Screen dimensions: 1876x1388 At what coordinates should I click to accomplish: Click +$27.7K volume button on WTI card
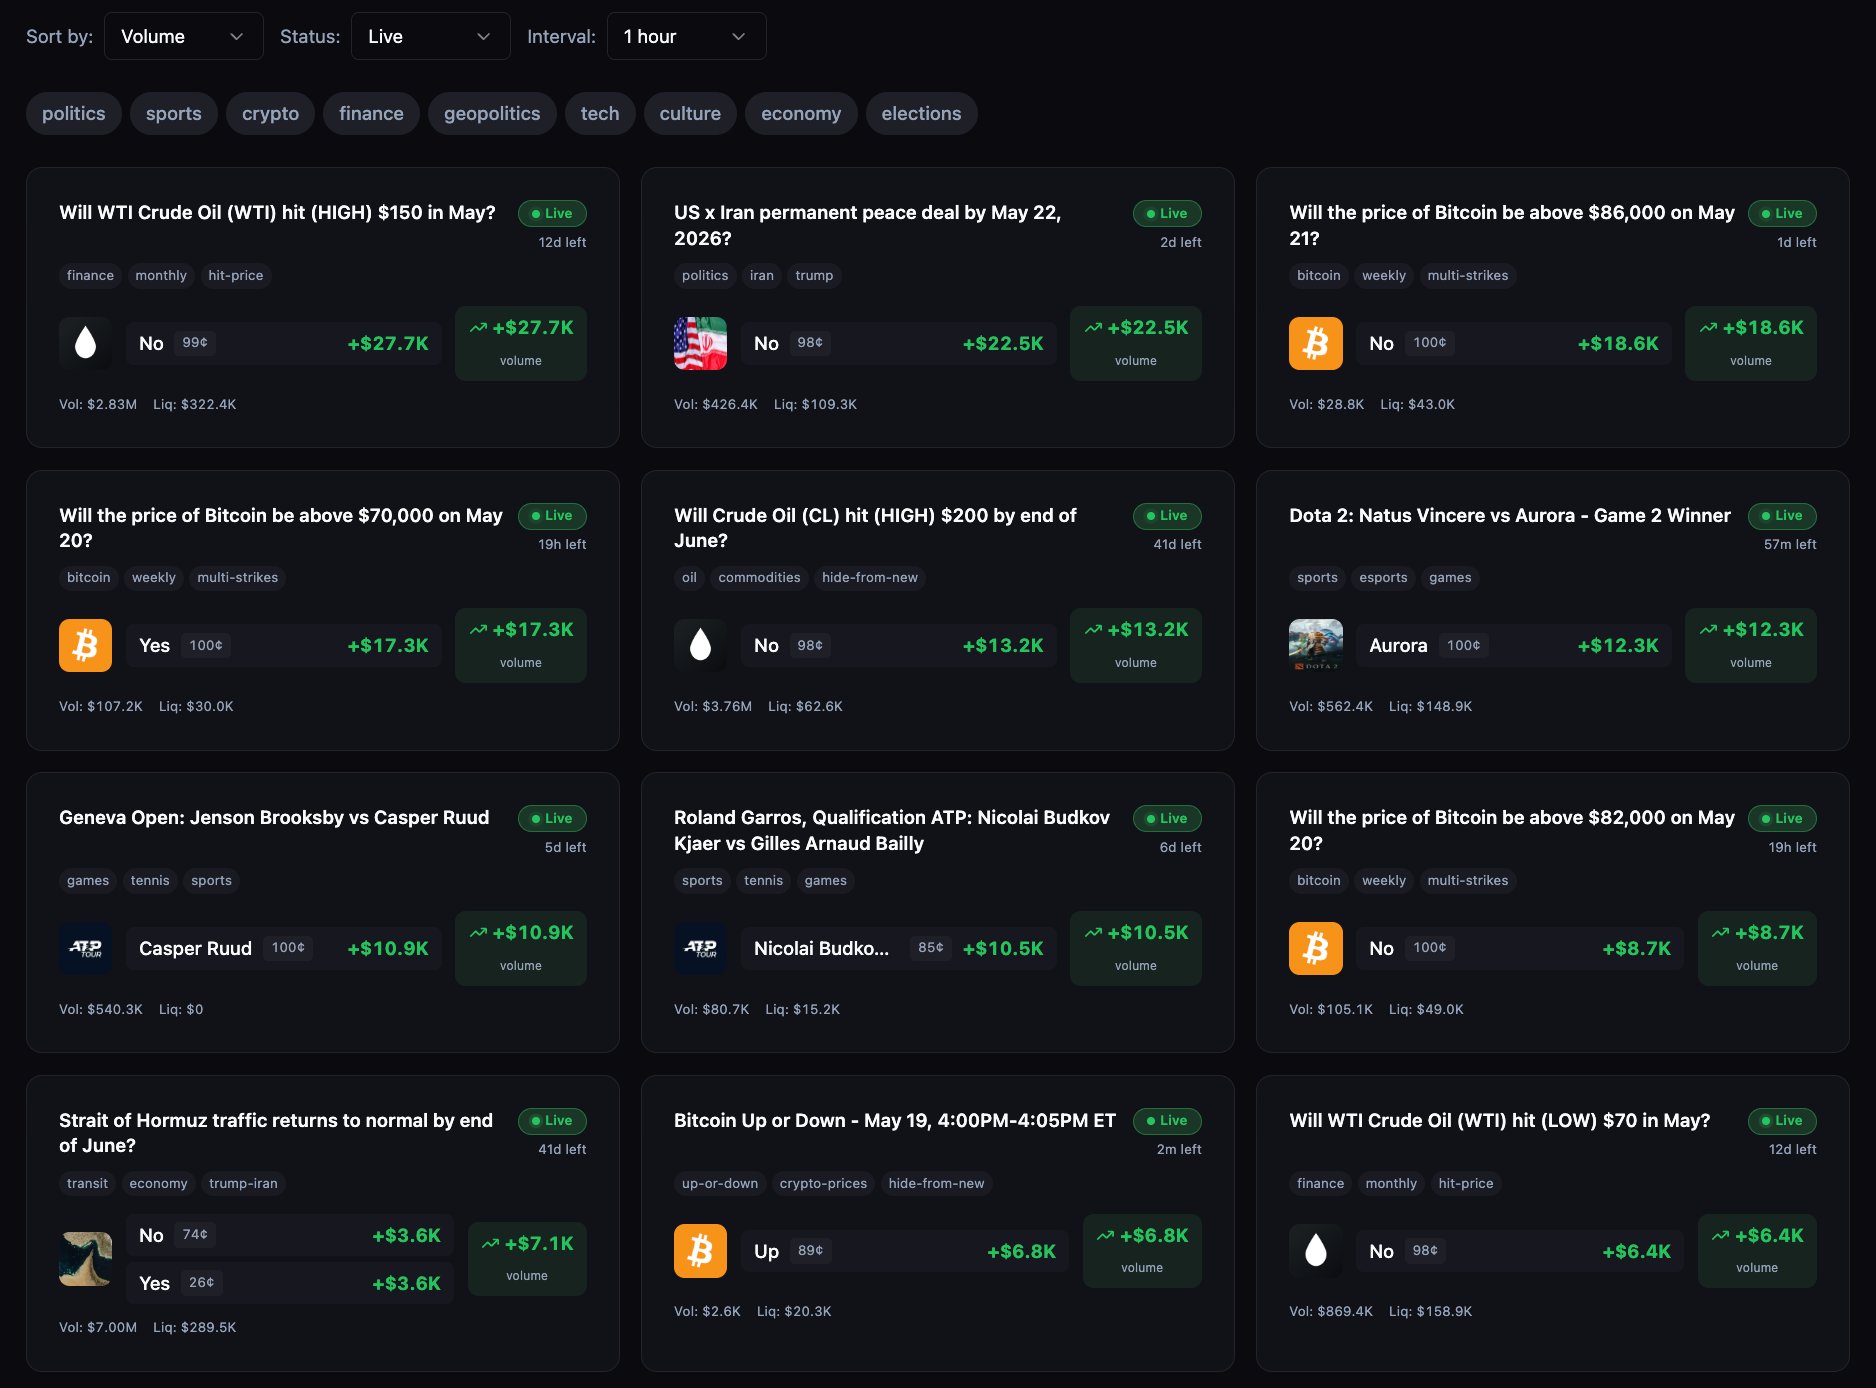coord(521,343)
